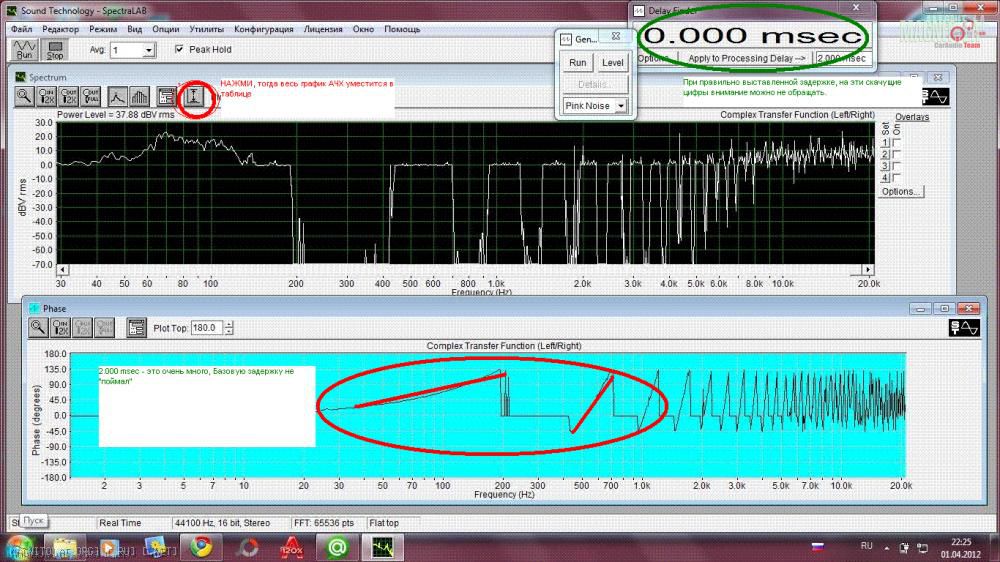The image size is (1000, 562).
Task: Click right arrow of Spectrum horizontal scrollbar
Action: 868,269
